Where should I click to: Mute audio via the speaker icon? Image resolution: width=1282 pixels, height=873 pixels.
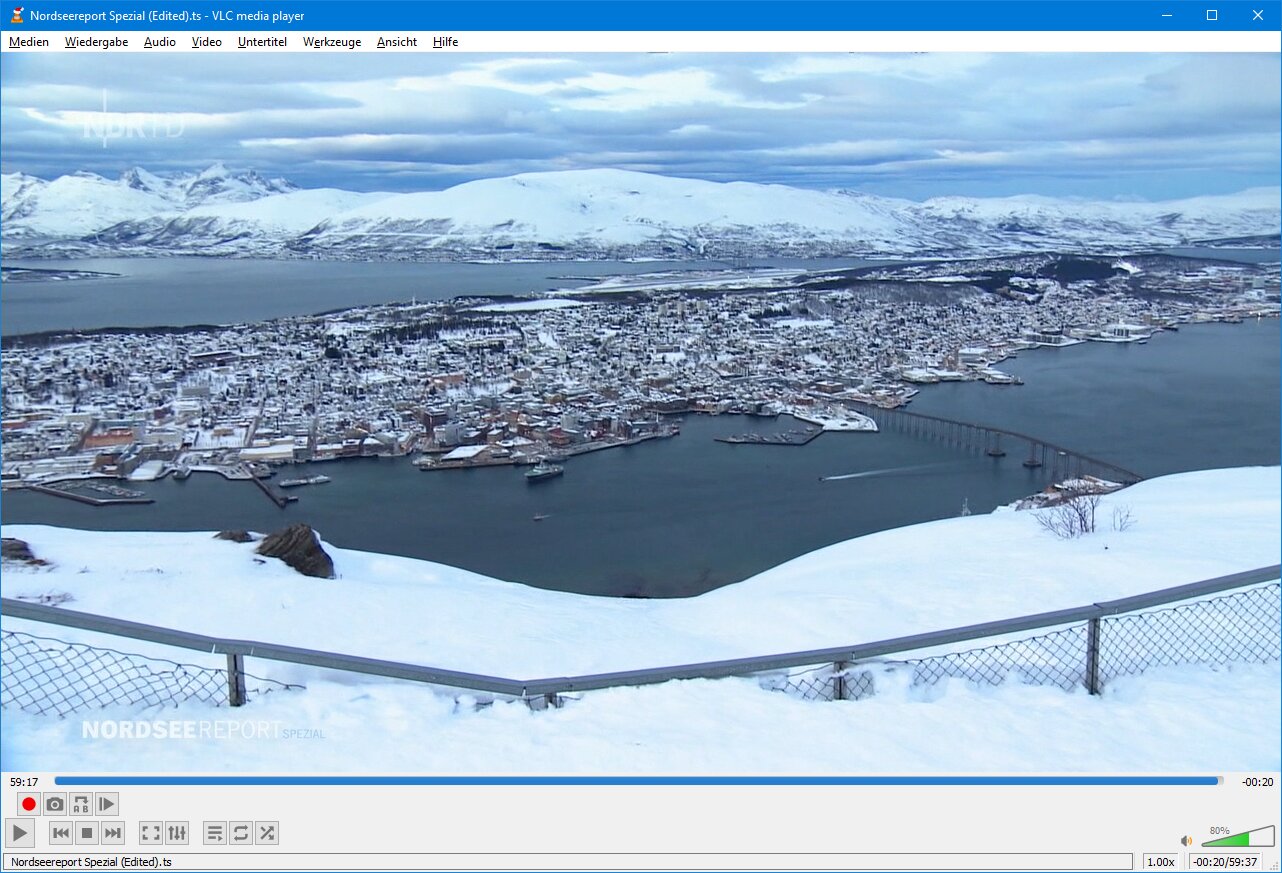[x=1186, y=841]
